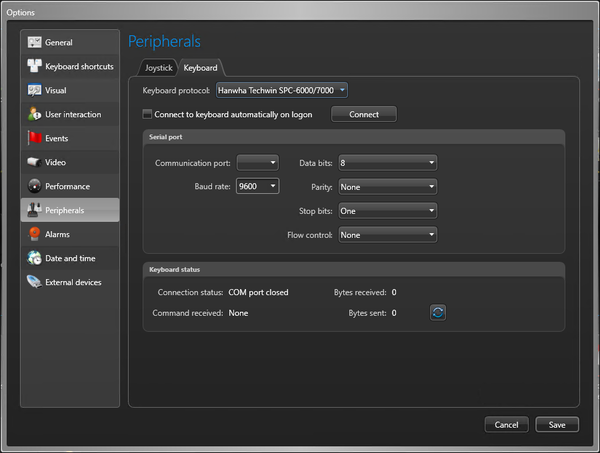This screenshot has height=453, width=600.
Task: Open the Video options category
Action: [70, 162]
